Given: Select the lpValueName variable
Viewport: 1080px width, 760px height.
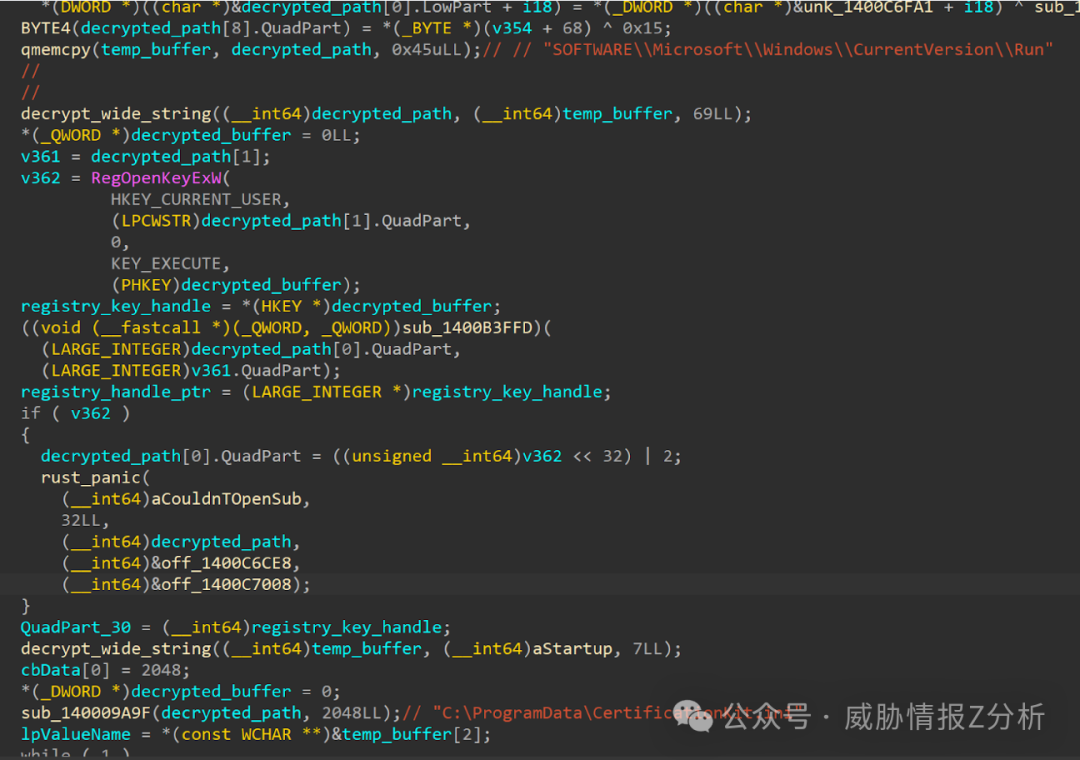Looking at the screenshot, I should [76, 734].
